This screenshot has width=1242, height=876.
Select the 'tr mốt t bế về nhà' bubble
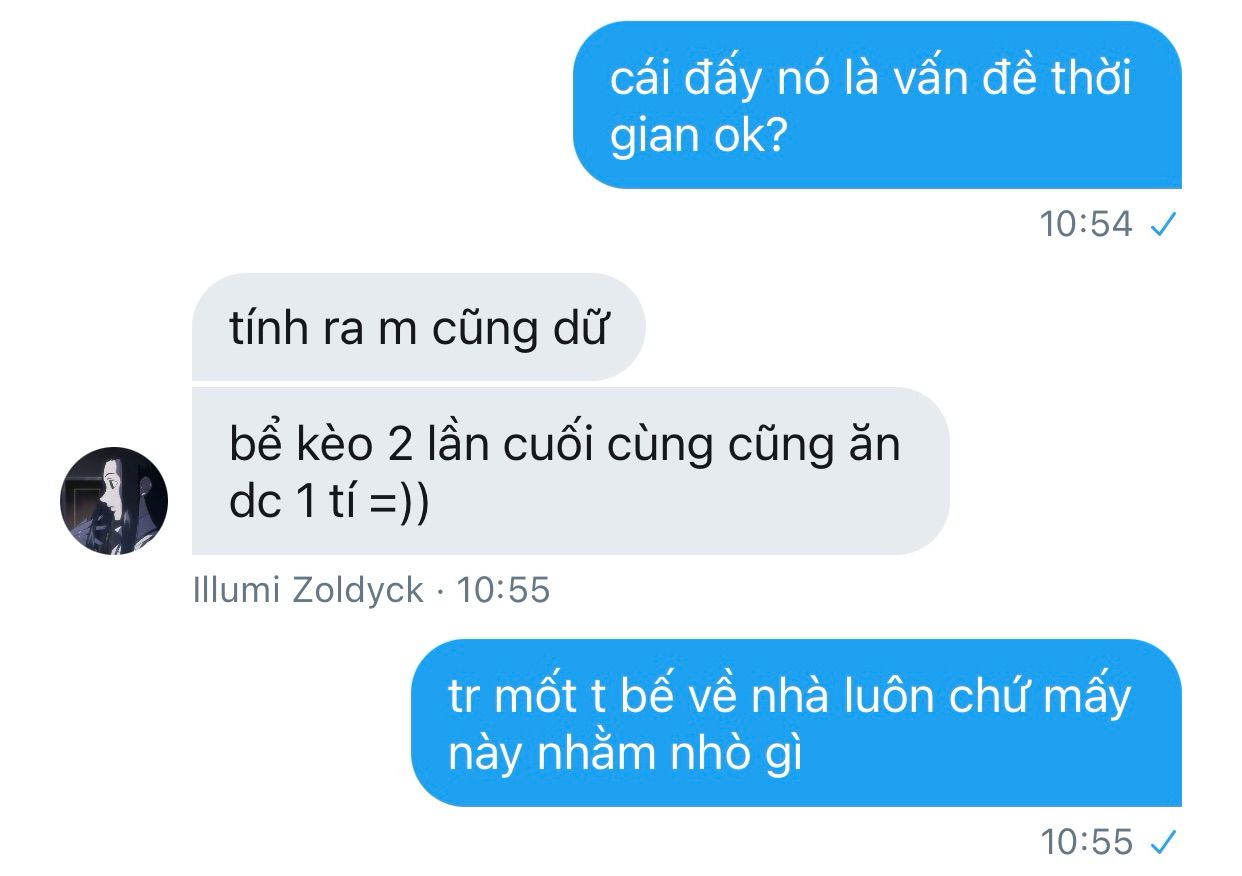coord(796,723)
